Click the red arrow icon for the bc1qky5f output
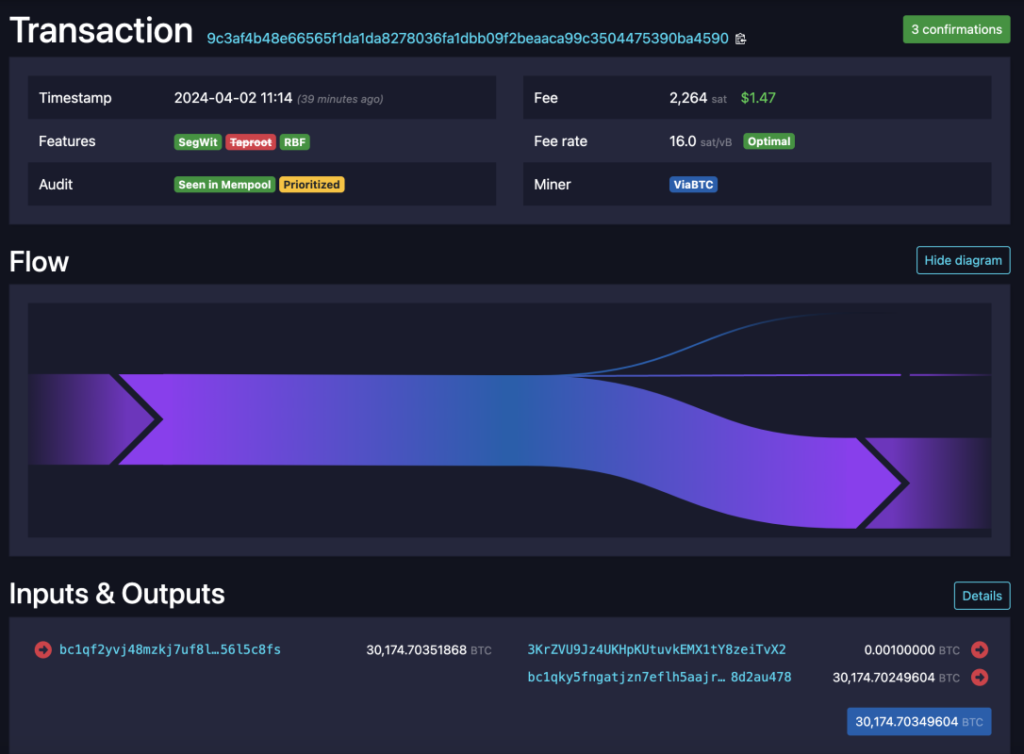 tap(979, 677)
